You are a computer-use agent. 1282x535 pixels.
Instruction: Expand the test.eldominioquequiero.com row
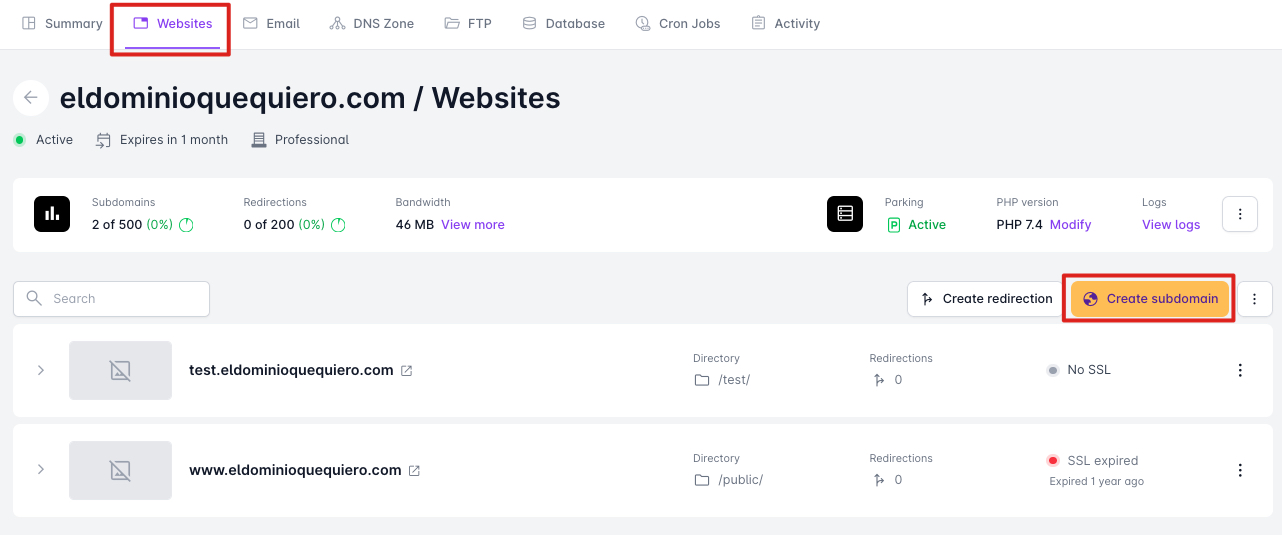pos(41,370)
